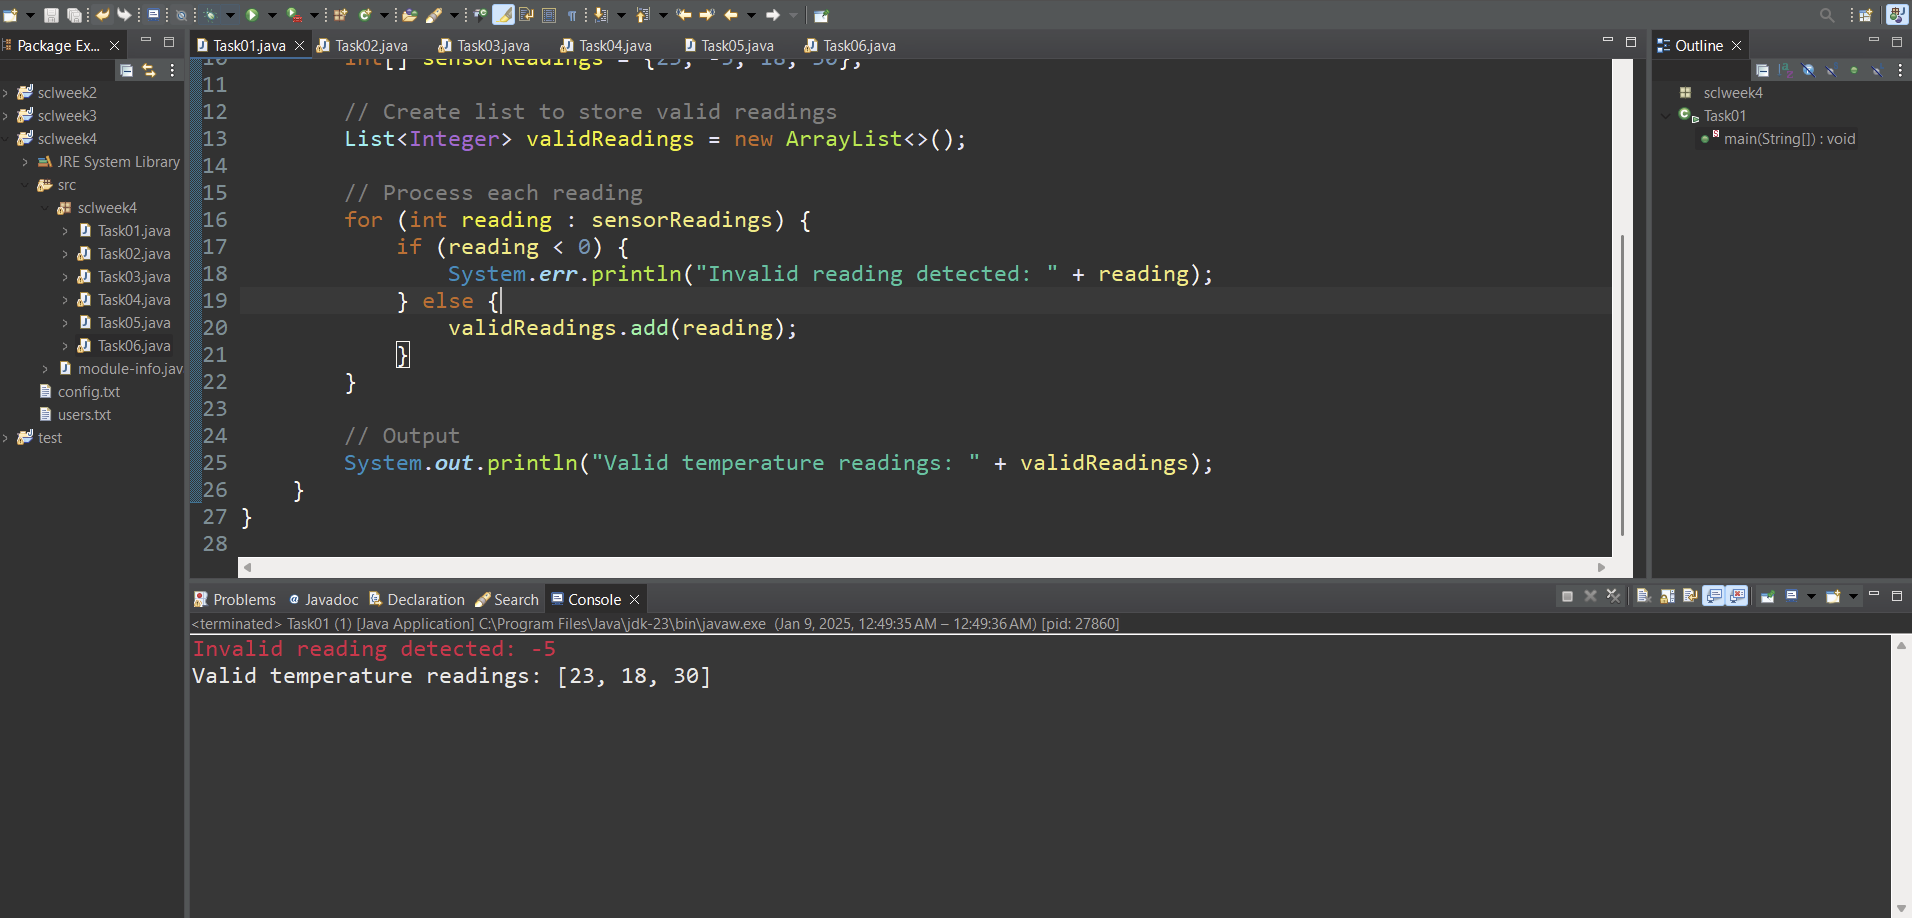This screenshot has width=1912, height=918.
Task: Select config.txt in Package Explorer
Action: point(89,392)
